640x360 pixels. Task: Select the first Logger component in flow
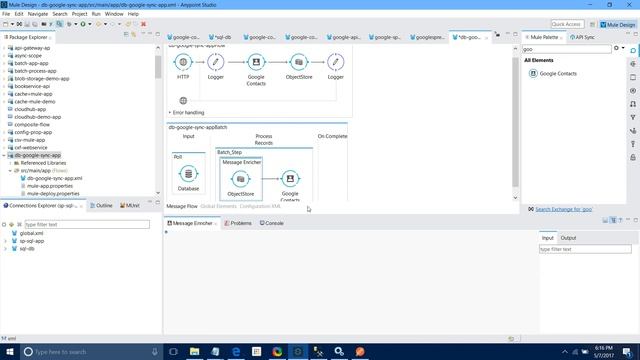216,62
